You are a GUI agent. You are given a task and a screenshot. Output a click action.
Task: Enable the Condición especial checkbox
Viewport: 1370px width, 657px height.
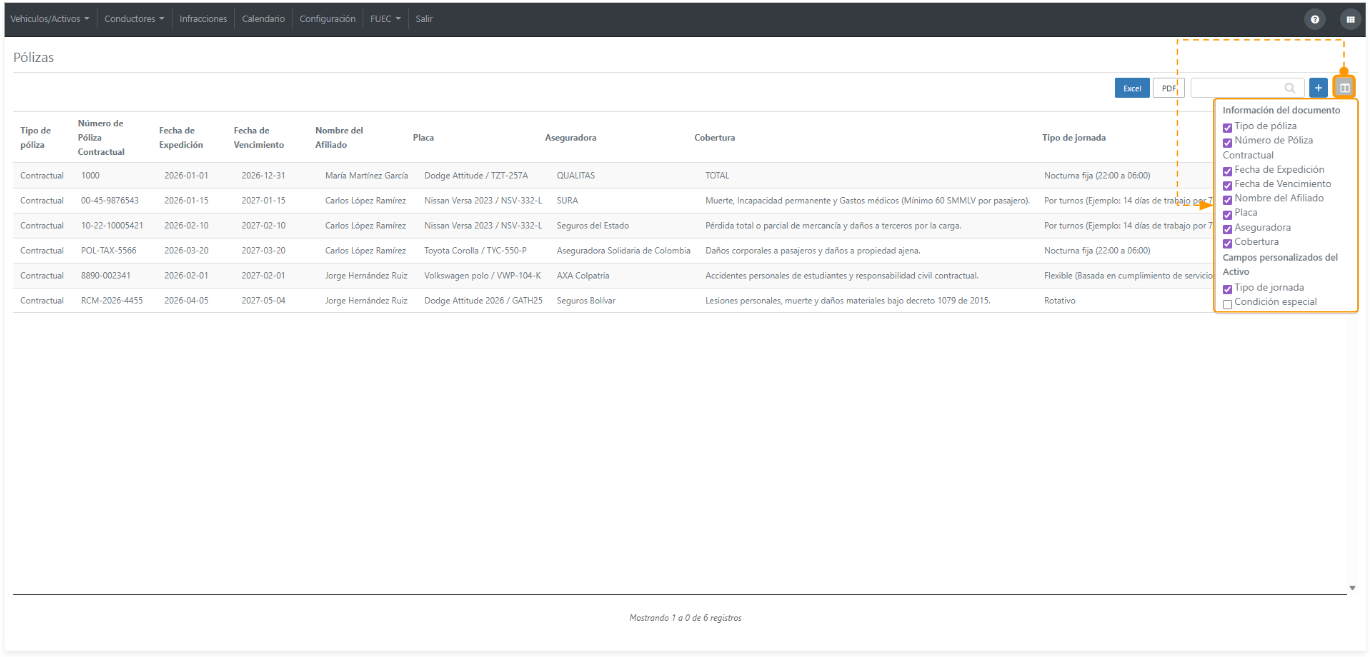(x=1228, y=303)
